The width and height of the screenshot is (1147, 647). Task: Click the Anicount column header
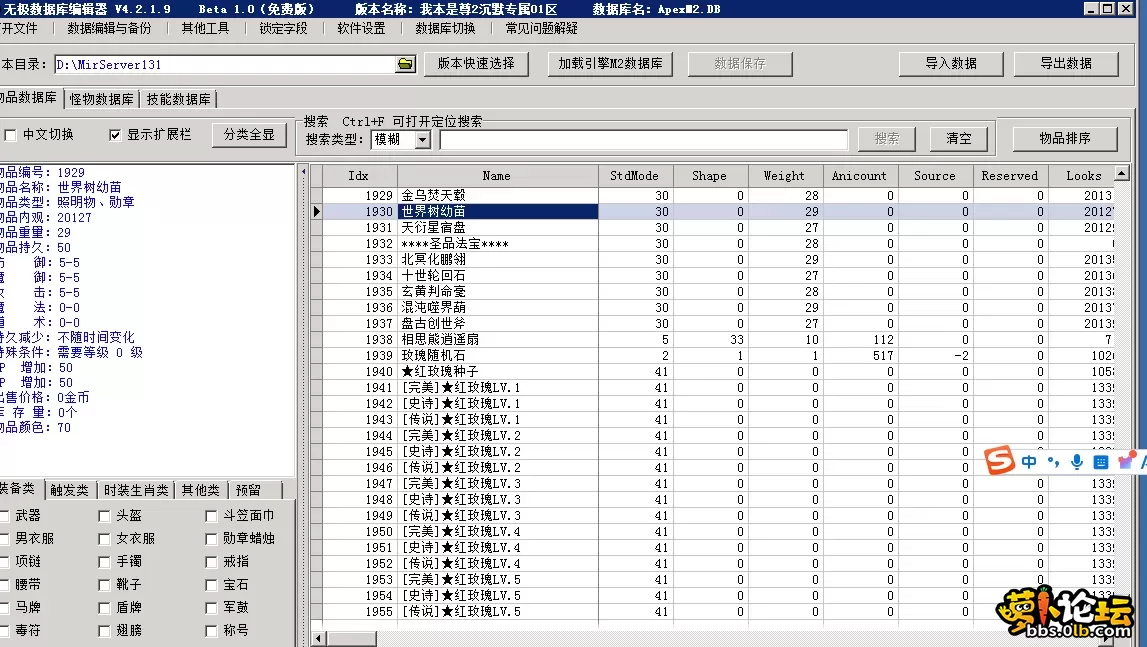point(859,176)
